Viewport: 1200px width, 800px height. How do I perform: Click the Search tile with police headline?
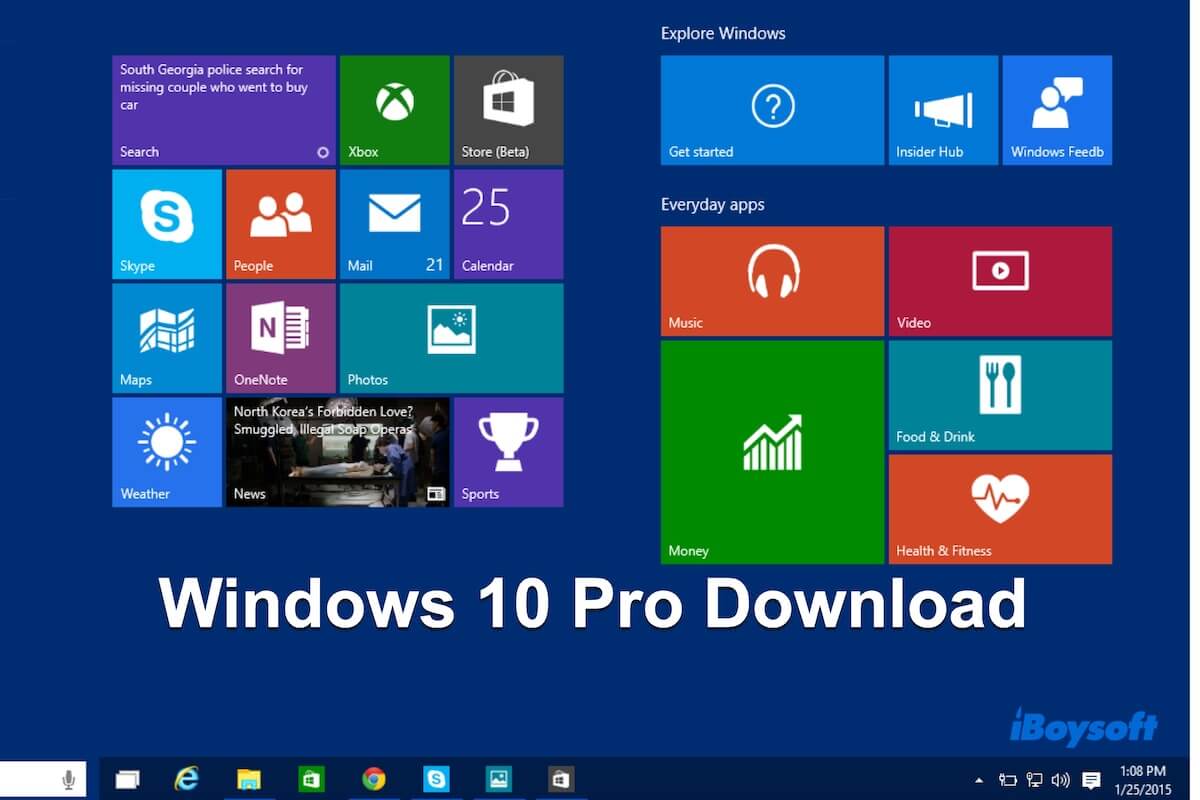pyautogui.click(x=223, y=110)
